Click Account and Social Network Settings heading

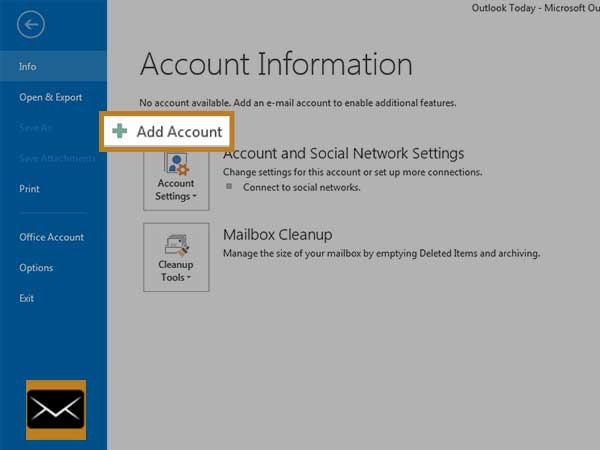click(344, 153)
